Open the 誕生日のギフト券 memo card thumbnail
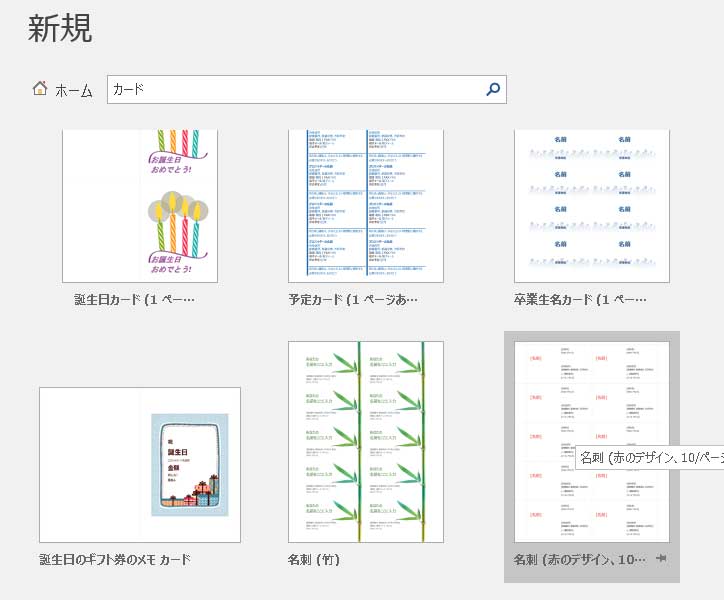 [x=139, y=464]
